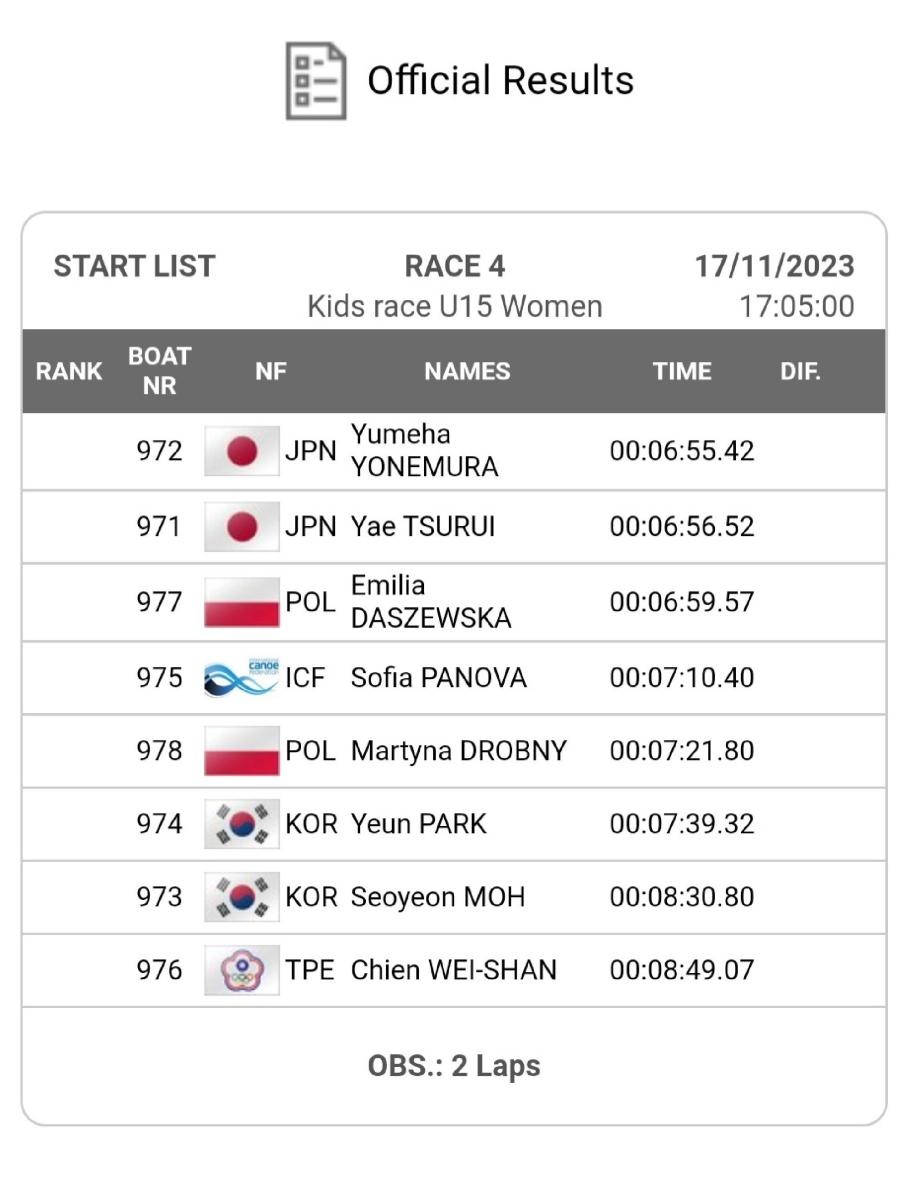This screenshot has height=1200, width=908.
Task: Click the RANK column header
Action: (69, 372)
